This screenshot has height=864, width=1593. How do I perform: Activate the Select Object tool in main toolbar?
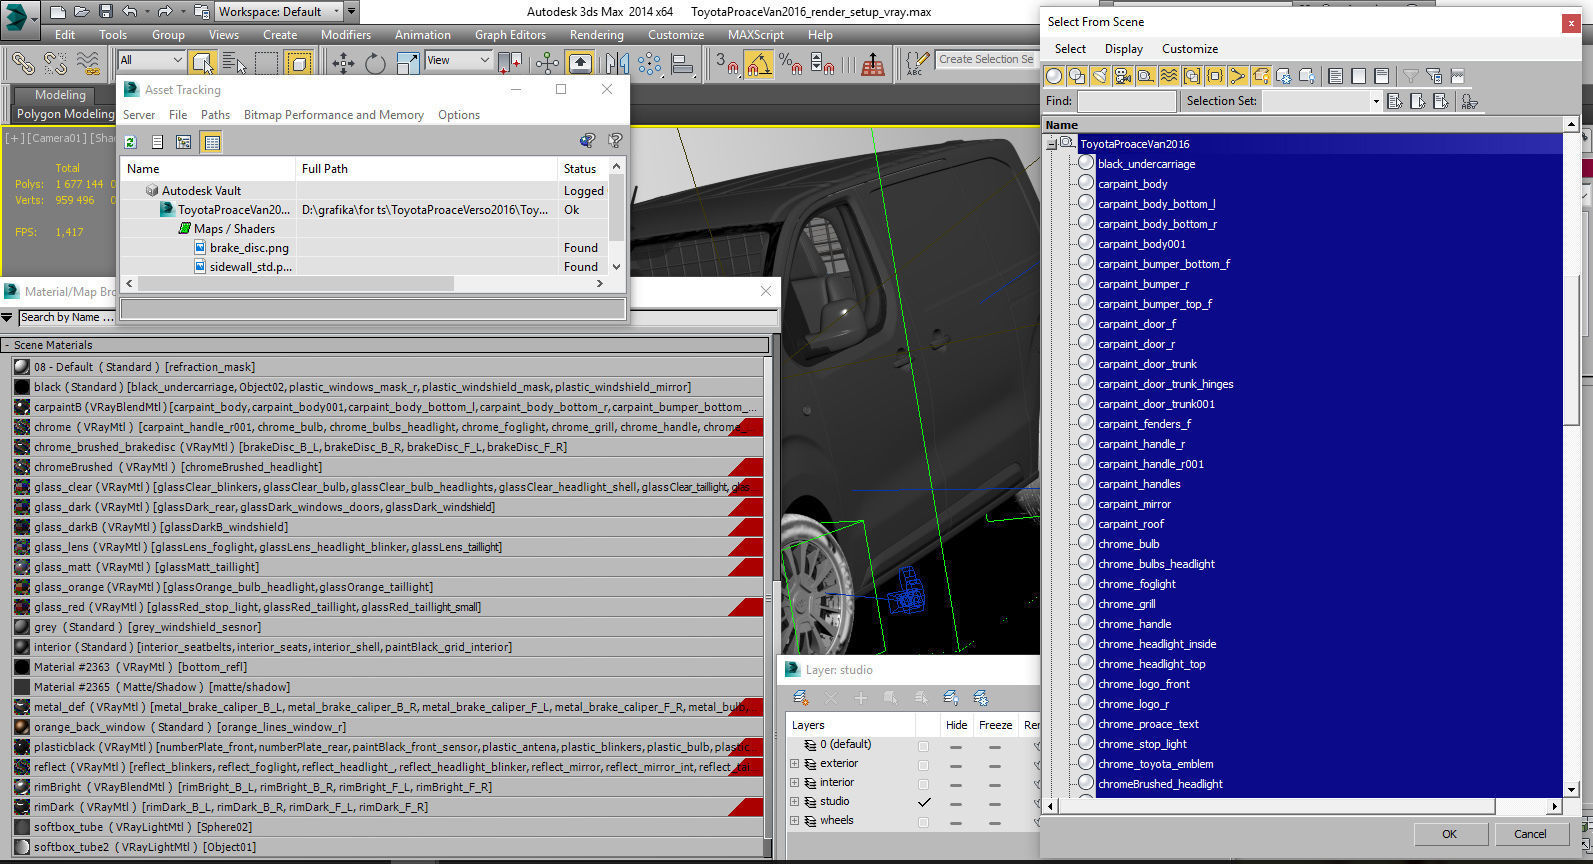coord(202,63)
